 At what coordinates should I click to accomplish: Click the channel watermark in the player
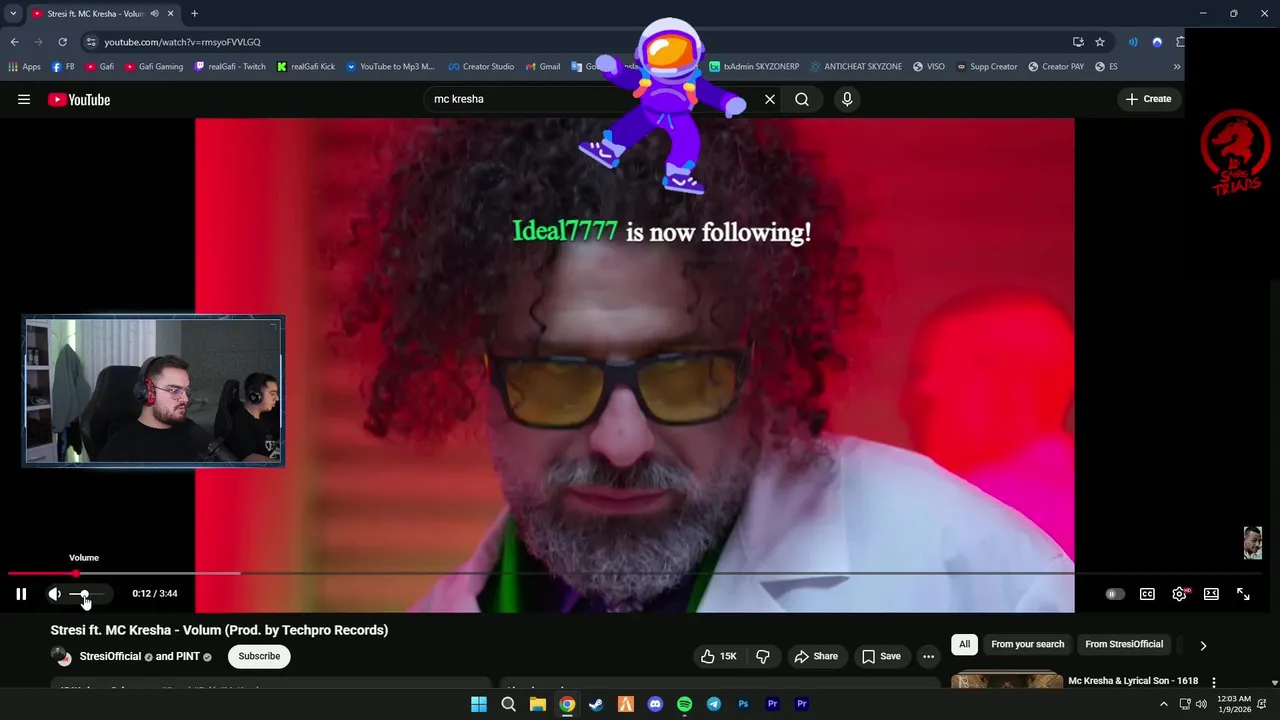tap(1252, 543)
